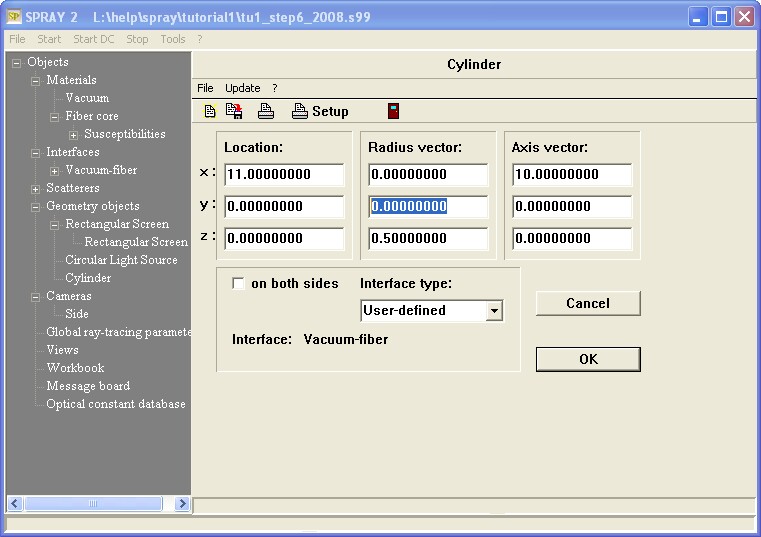This screenshot has width=761, height=537.
Task: Enable the 'on both sides' checkbox
Action: (238, 284)
